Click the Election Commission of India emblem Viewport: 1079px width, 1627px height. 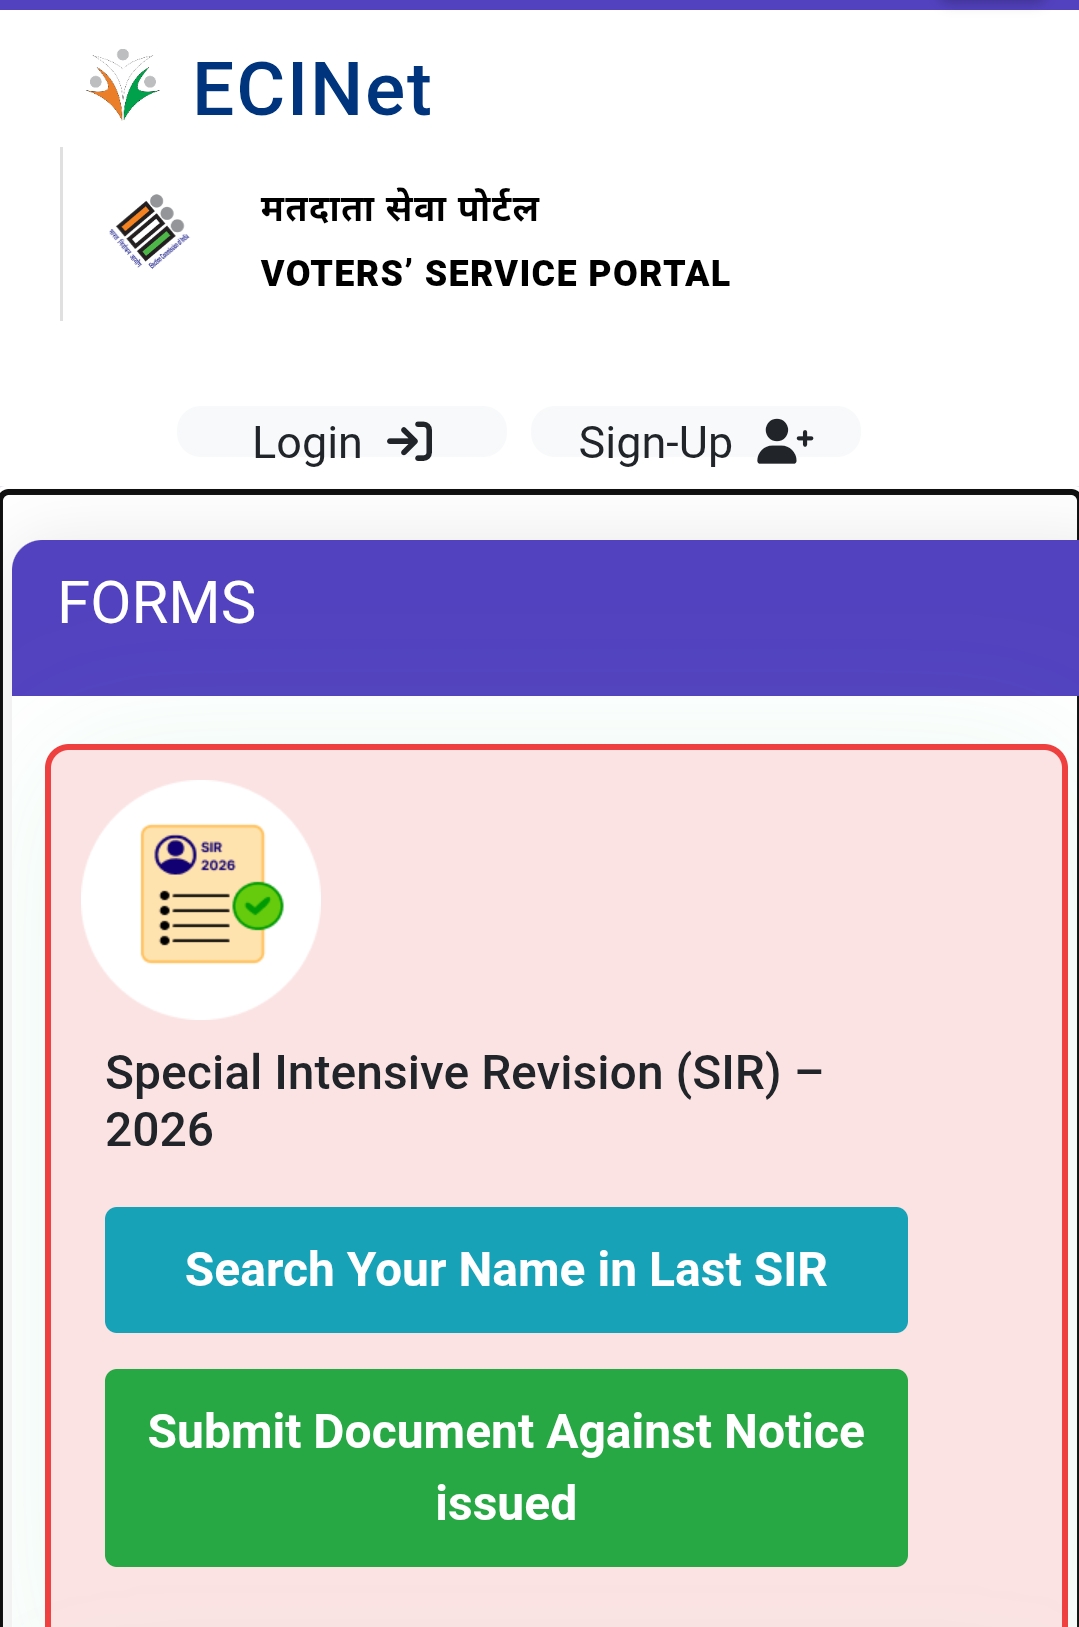(149, 232)
